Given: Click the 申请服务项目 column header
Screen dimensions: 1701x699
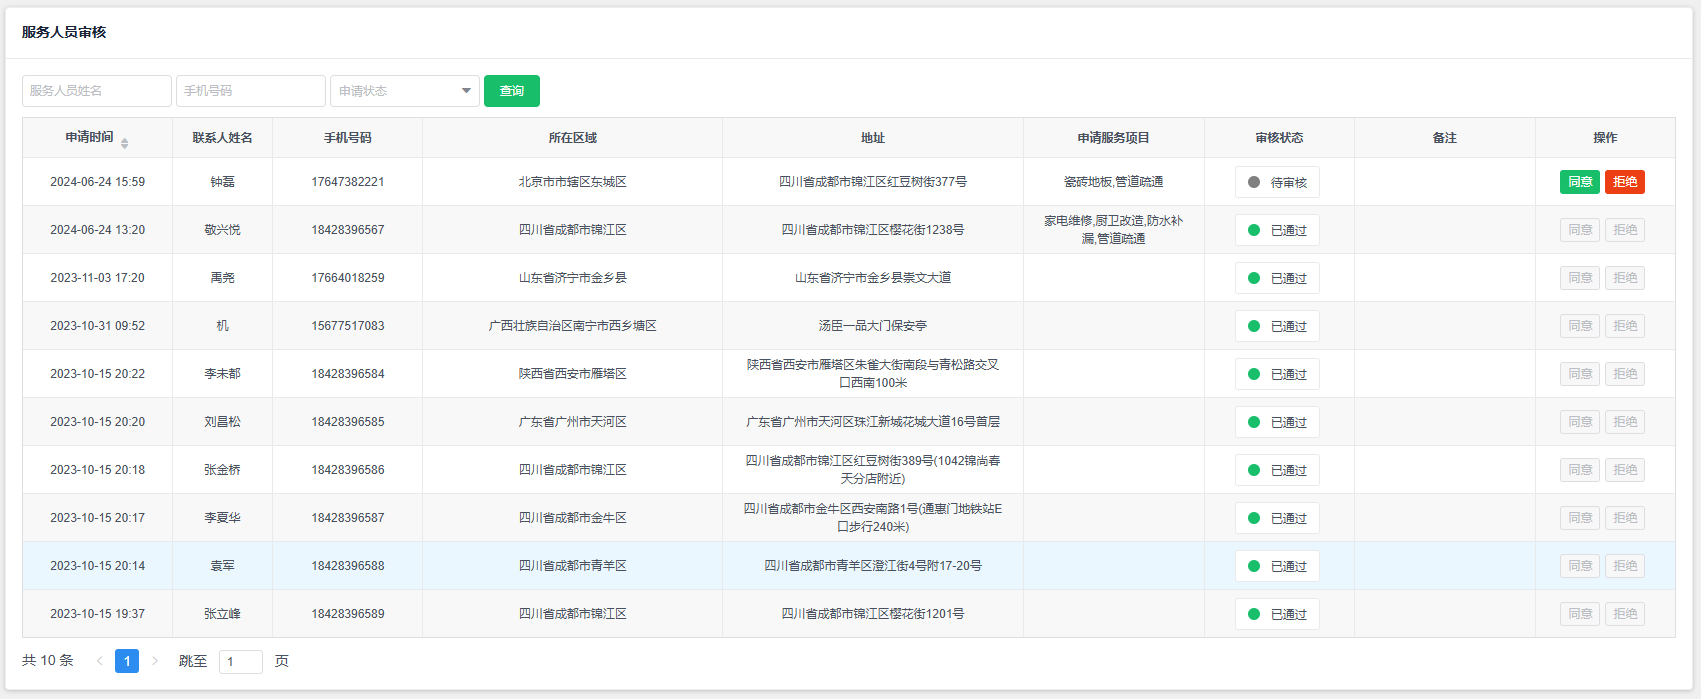Looking at the screenshot, I should point(1113,138).
